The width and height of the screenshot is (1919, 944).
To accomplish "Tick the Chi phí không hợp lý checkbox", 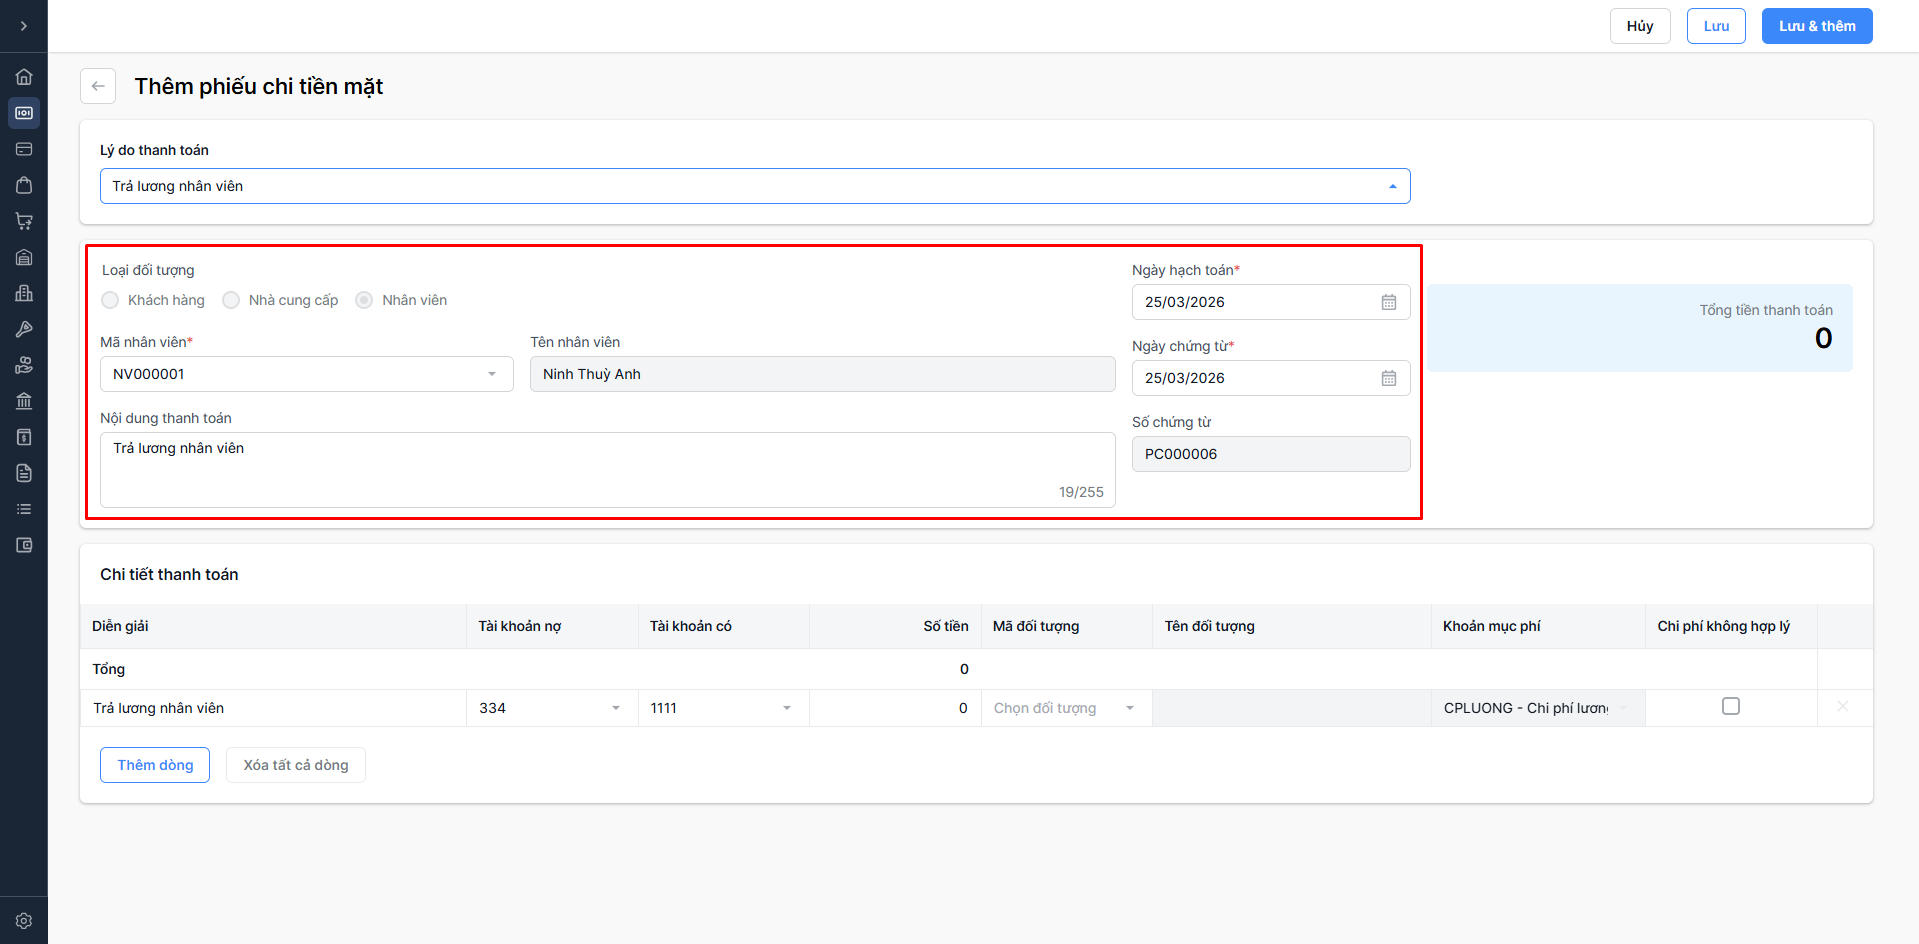I will [x=1730, y=706].
